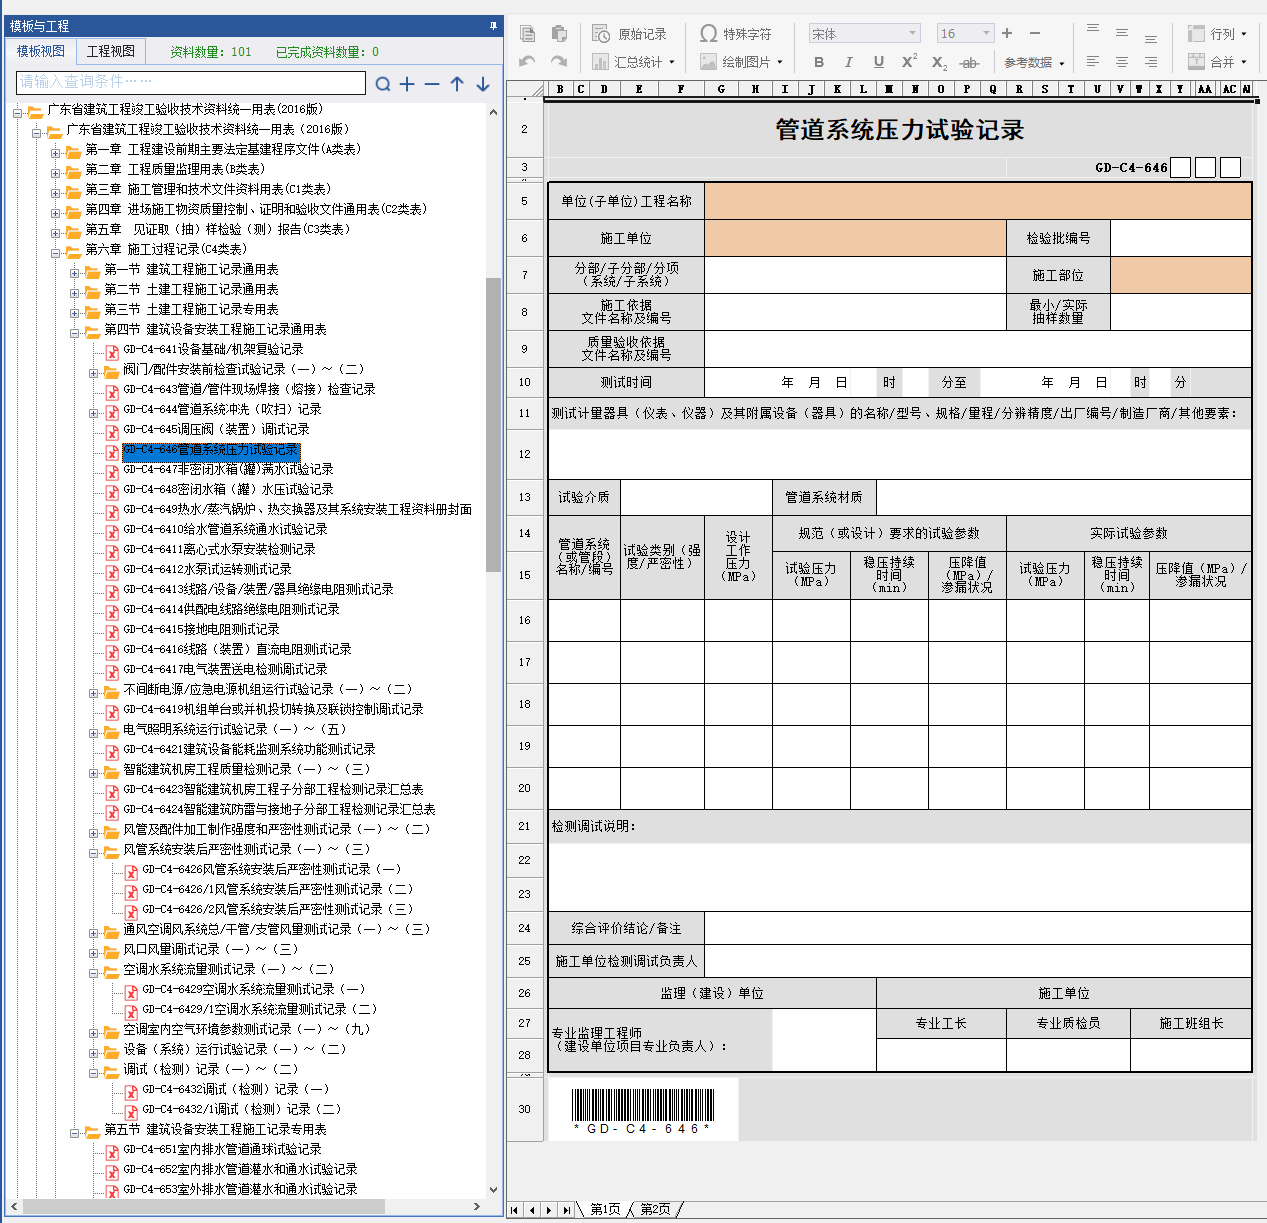The image size is (1267, 1223).
Task: Go to next sheet page arrow
Action: click(x=549, y=1210)
